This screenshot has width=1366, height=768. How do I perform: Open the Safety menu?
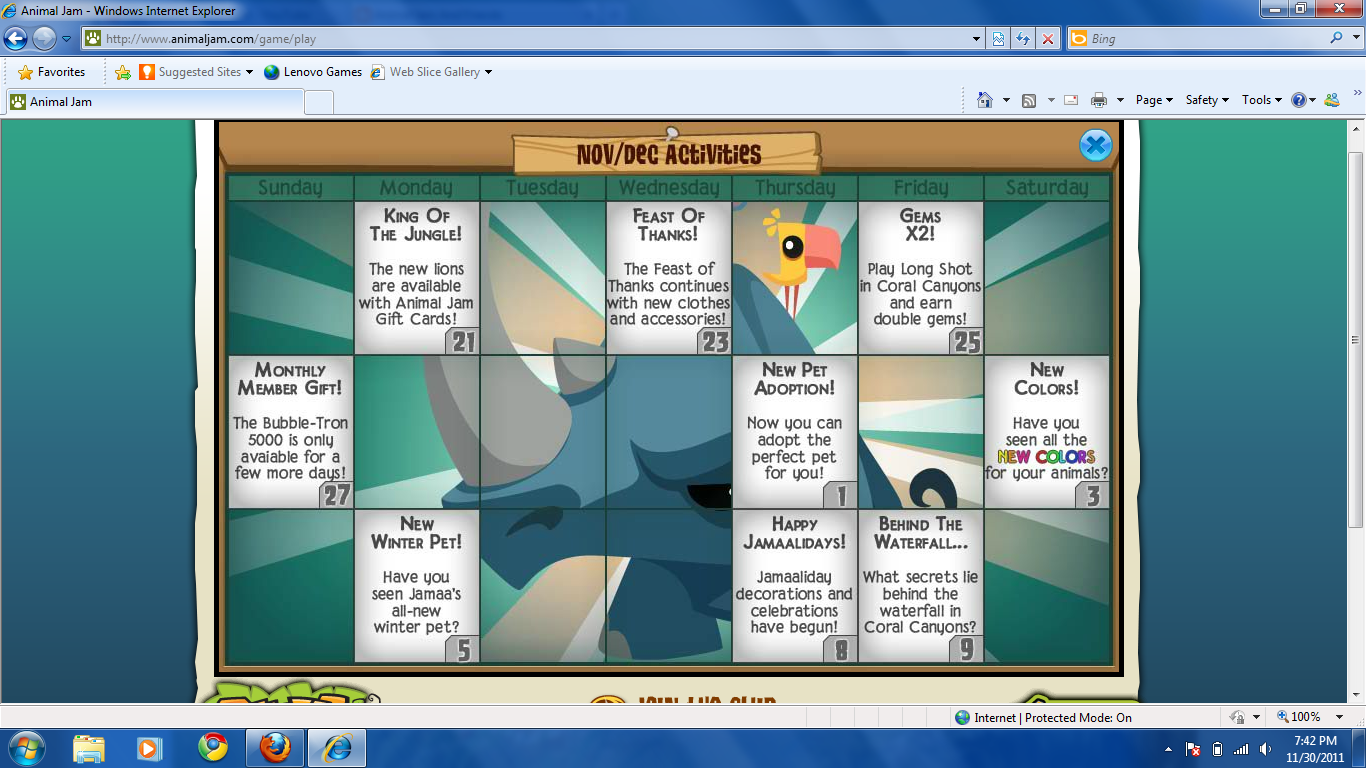1207,100
